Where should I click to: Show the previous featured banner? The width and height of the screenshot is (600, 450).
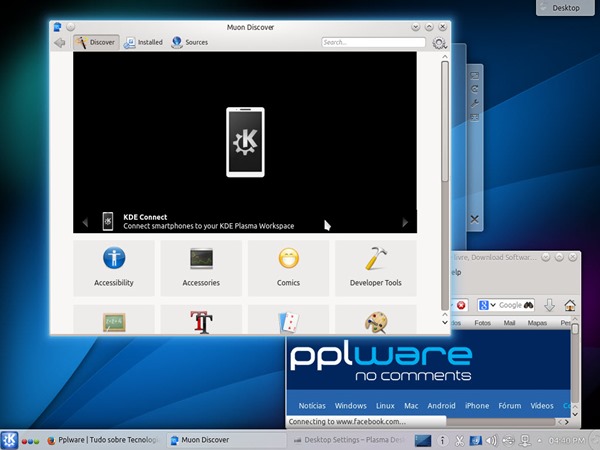pos(85,222)
